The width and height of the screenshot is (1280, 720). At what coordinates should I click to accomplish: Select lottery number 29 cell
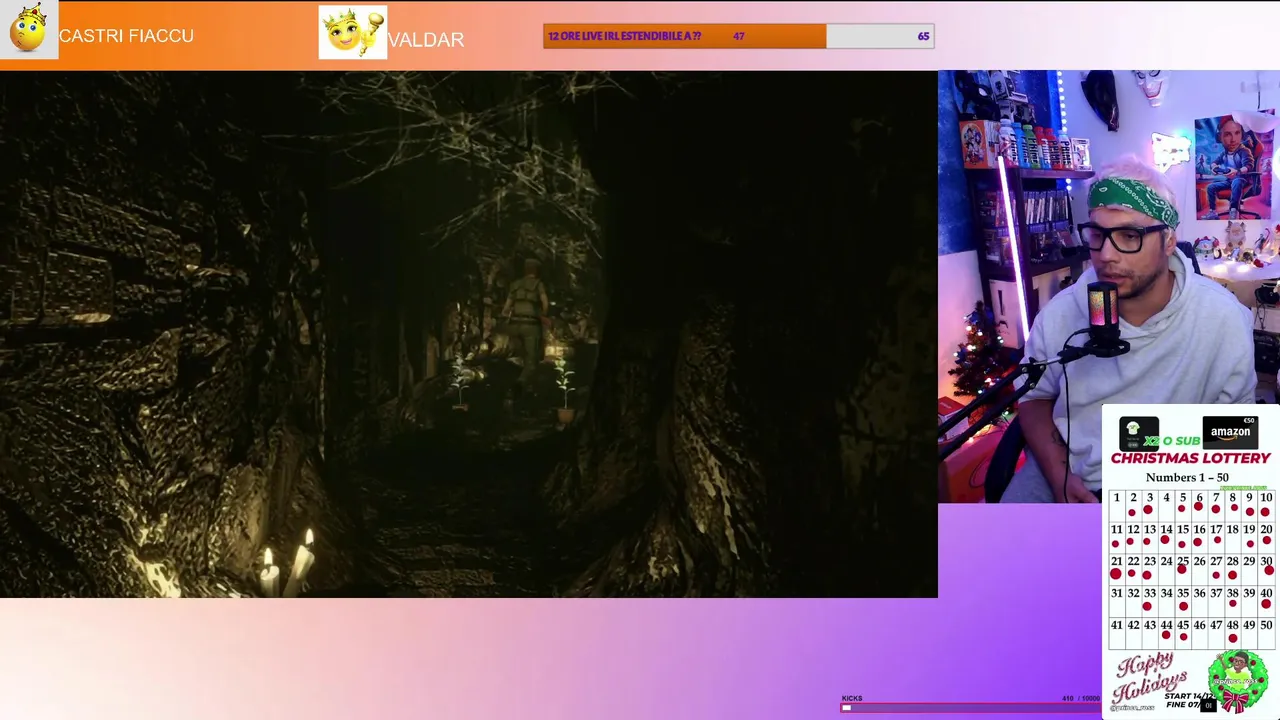tap(1249, 568)
